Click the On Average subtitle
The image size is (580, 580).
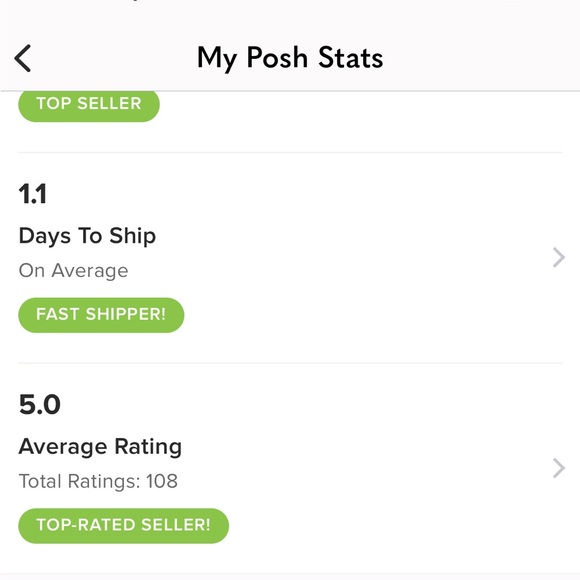click(x=74, y=270)
